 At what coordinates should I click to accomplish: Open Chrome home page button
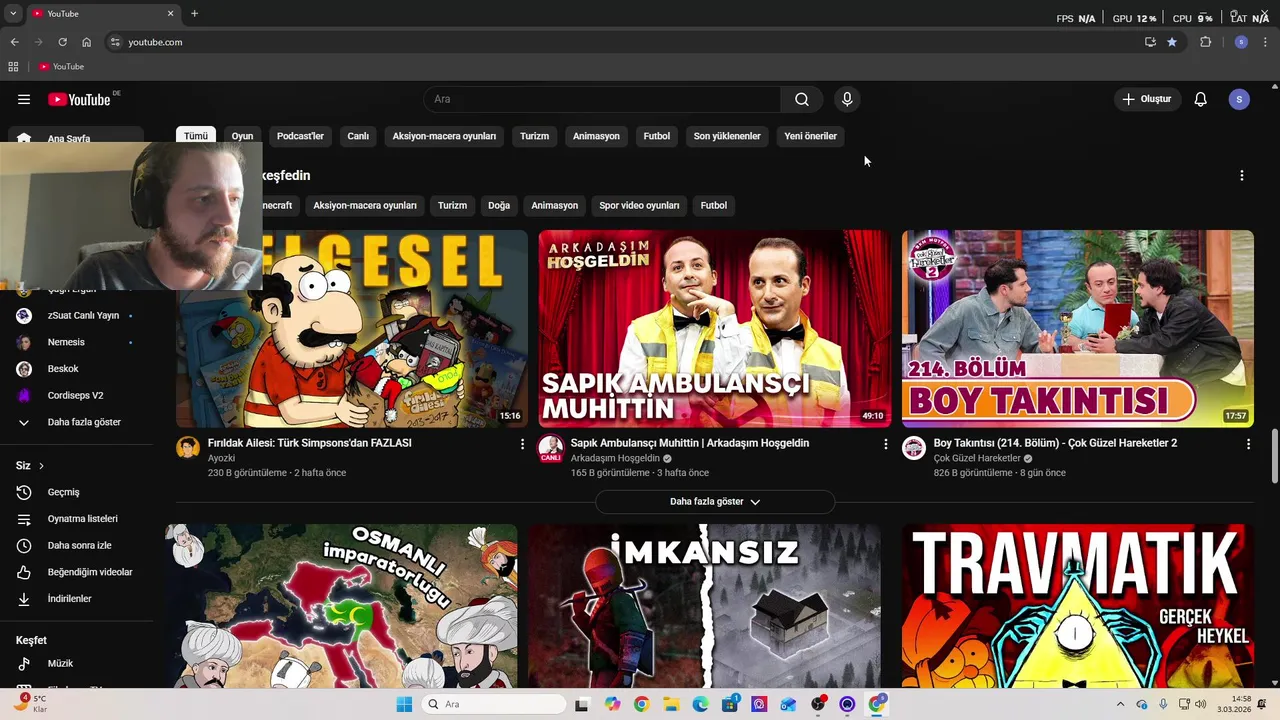87,42
